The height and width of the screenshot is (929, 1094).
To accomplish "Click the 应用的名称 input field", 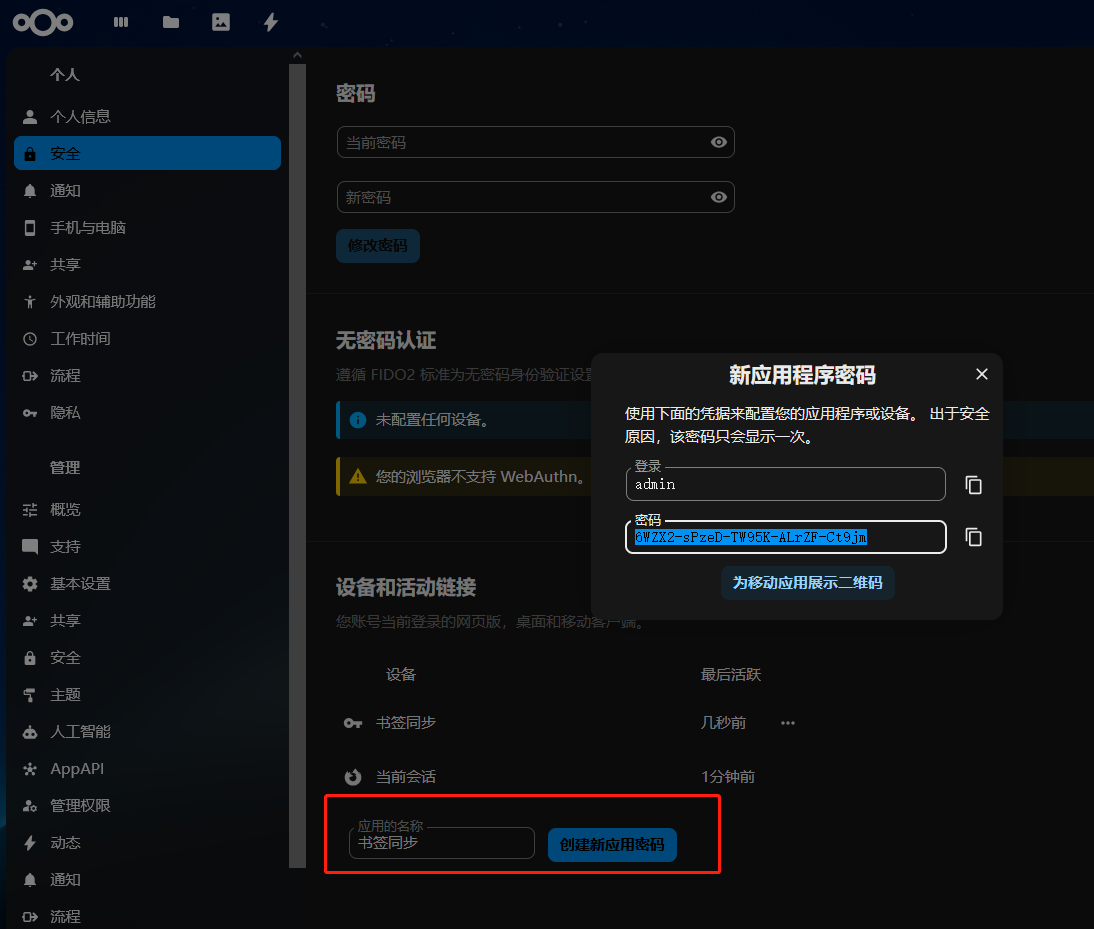I will pyautogui.click(x=442, y=843).
